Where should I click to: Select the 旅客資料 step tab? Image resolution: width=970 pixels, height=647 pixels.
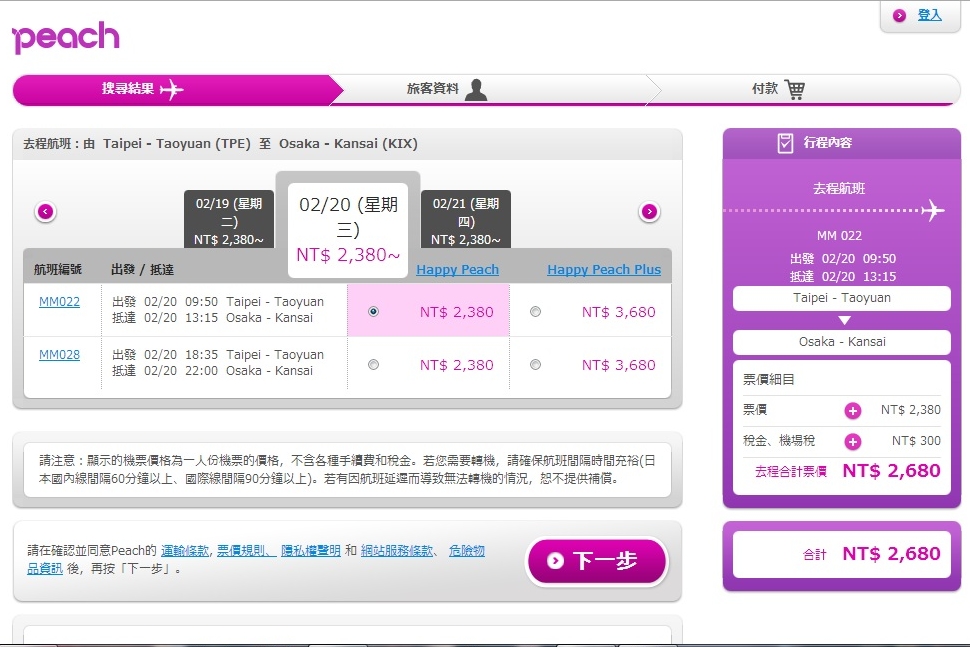click(x=495, y=90)
